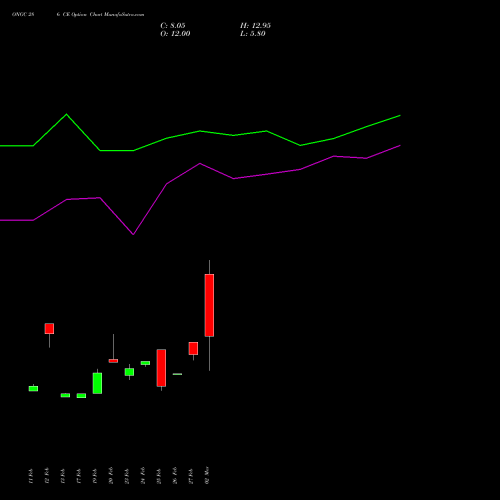Viewport: 500px width, 500px height.
Task: Click the high value H: 12.95
Action: [255, 26]
